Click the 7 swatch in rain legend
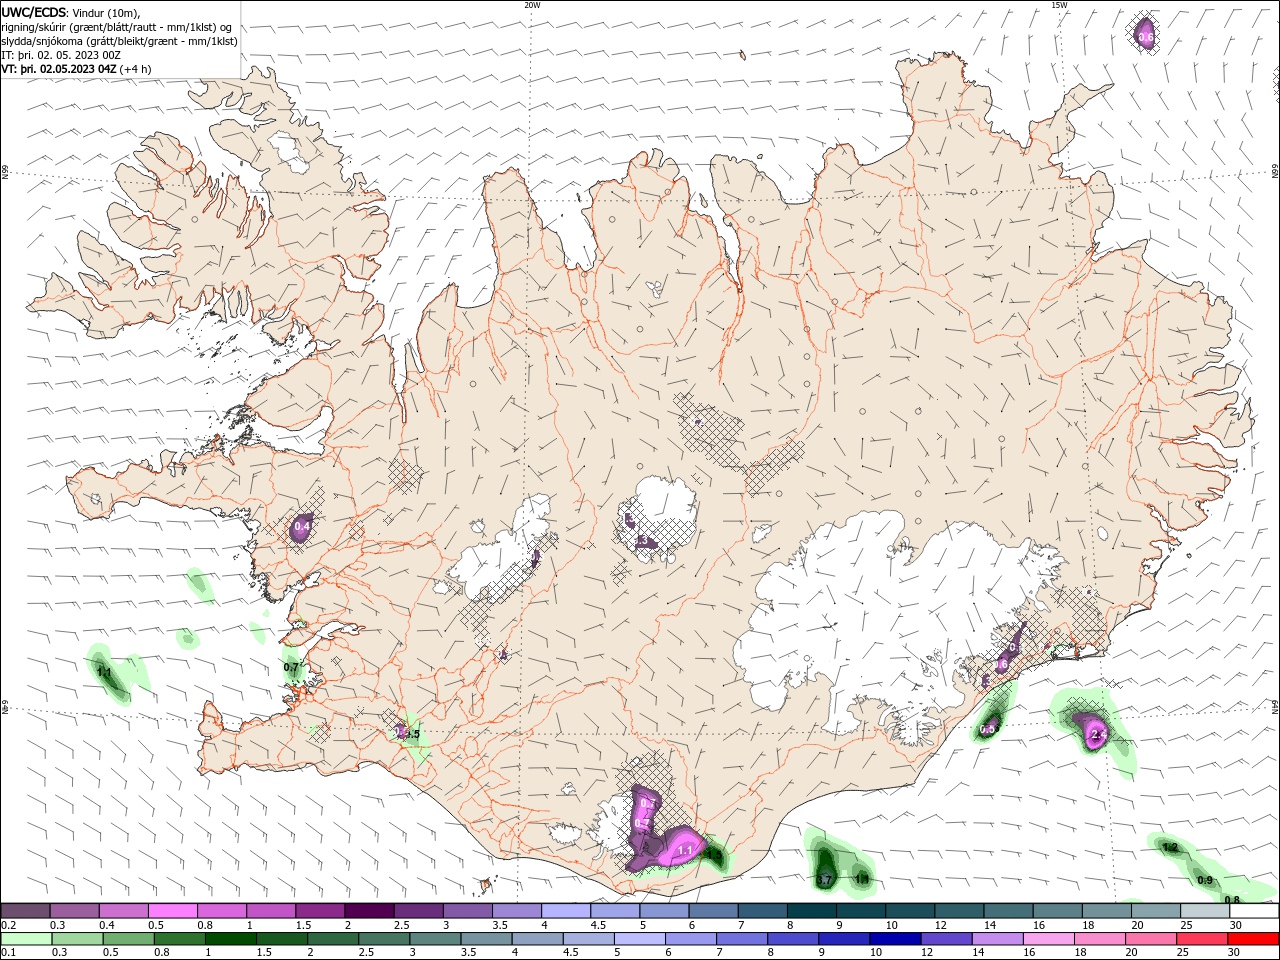1280x960 pixels. pyautogui.click(x=740, y=938)
